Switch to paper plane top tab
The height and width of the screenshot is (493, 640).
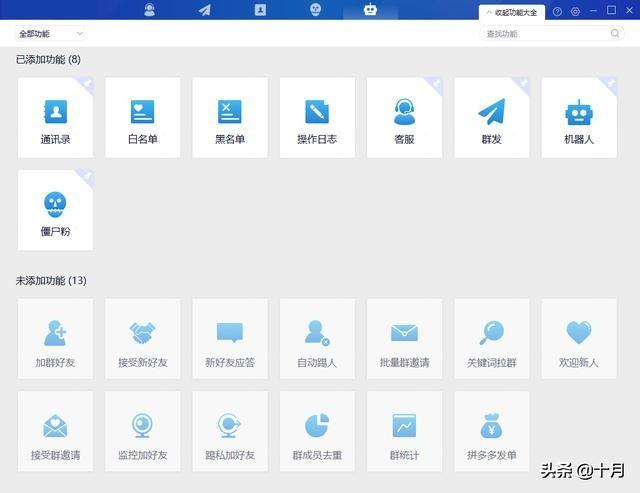point(204,10)
